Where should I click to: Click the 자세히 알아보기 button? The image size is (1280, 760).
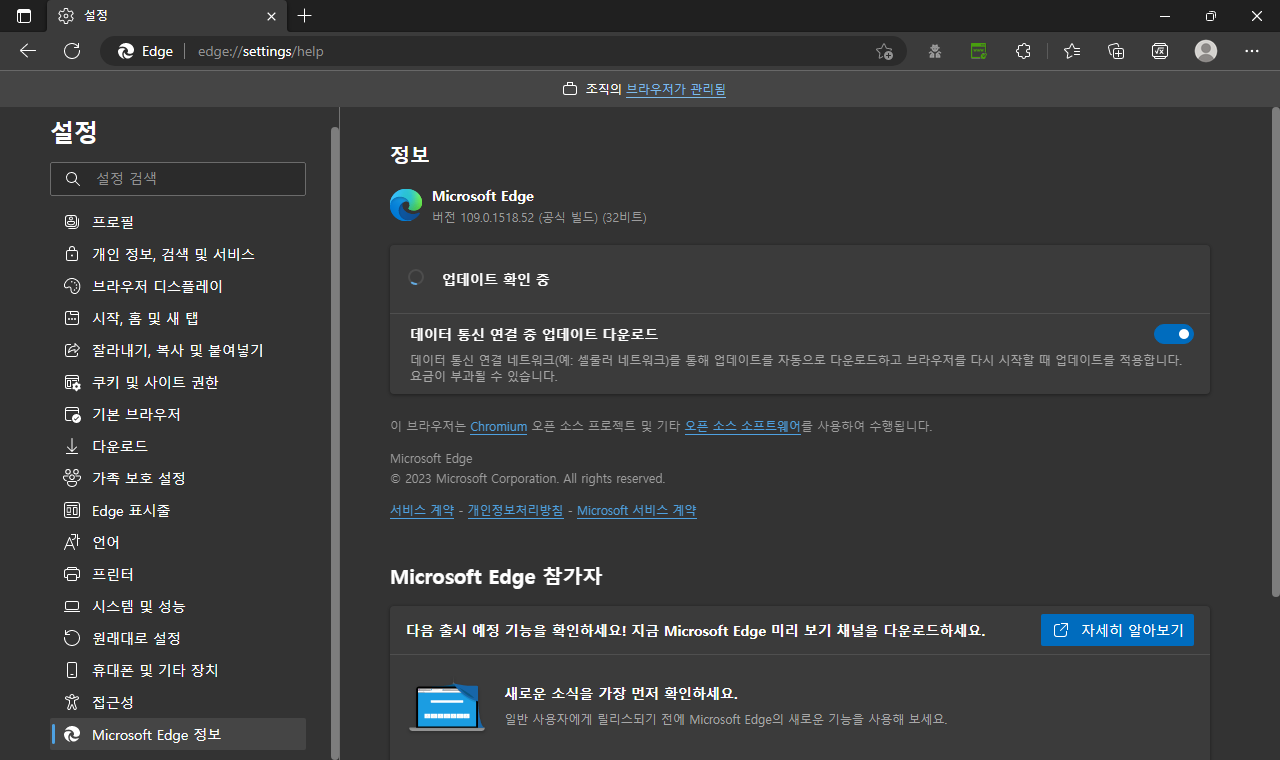(x=1117, y=630)
